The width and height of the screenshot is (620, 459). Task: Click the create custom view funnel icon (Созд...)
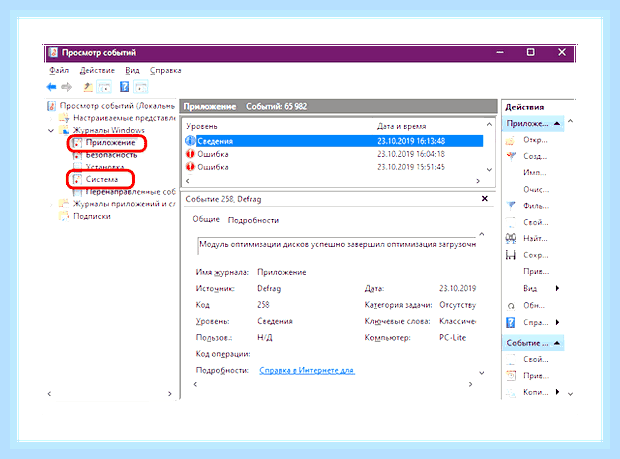coord(511,157)
